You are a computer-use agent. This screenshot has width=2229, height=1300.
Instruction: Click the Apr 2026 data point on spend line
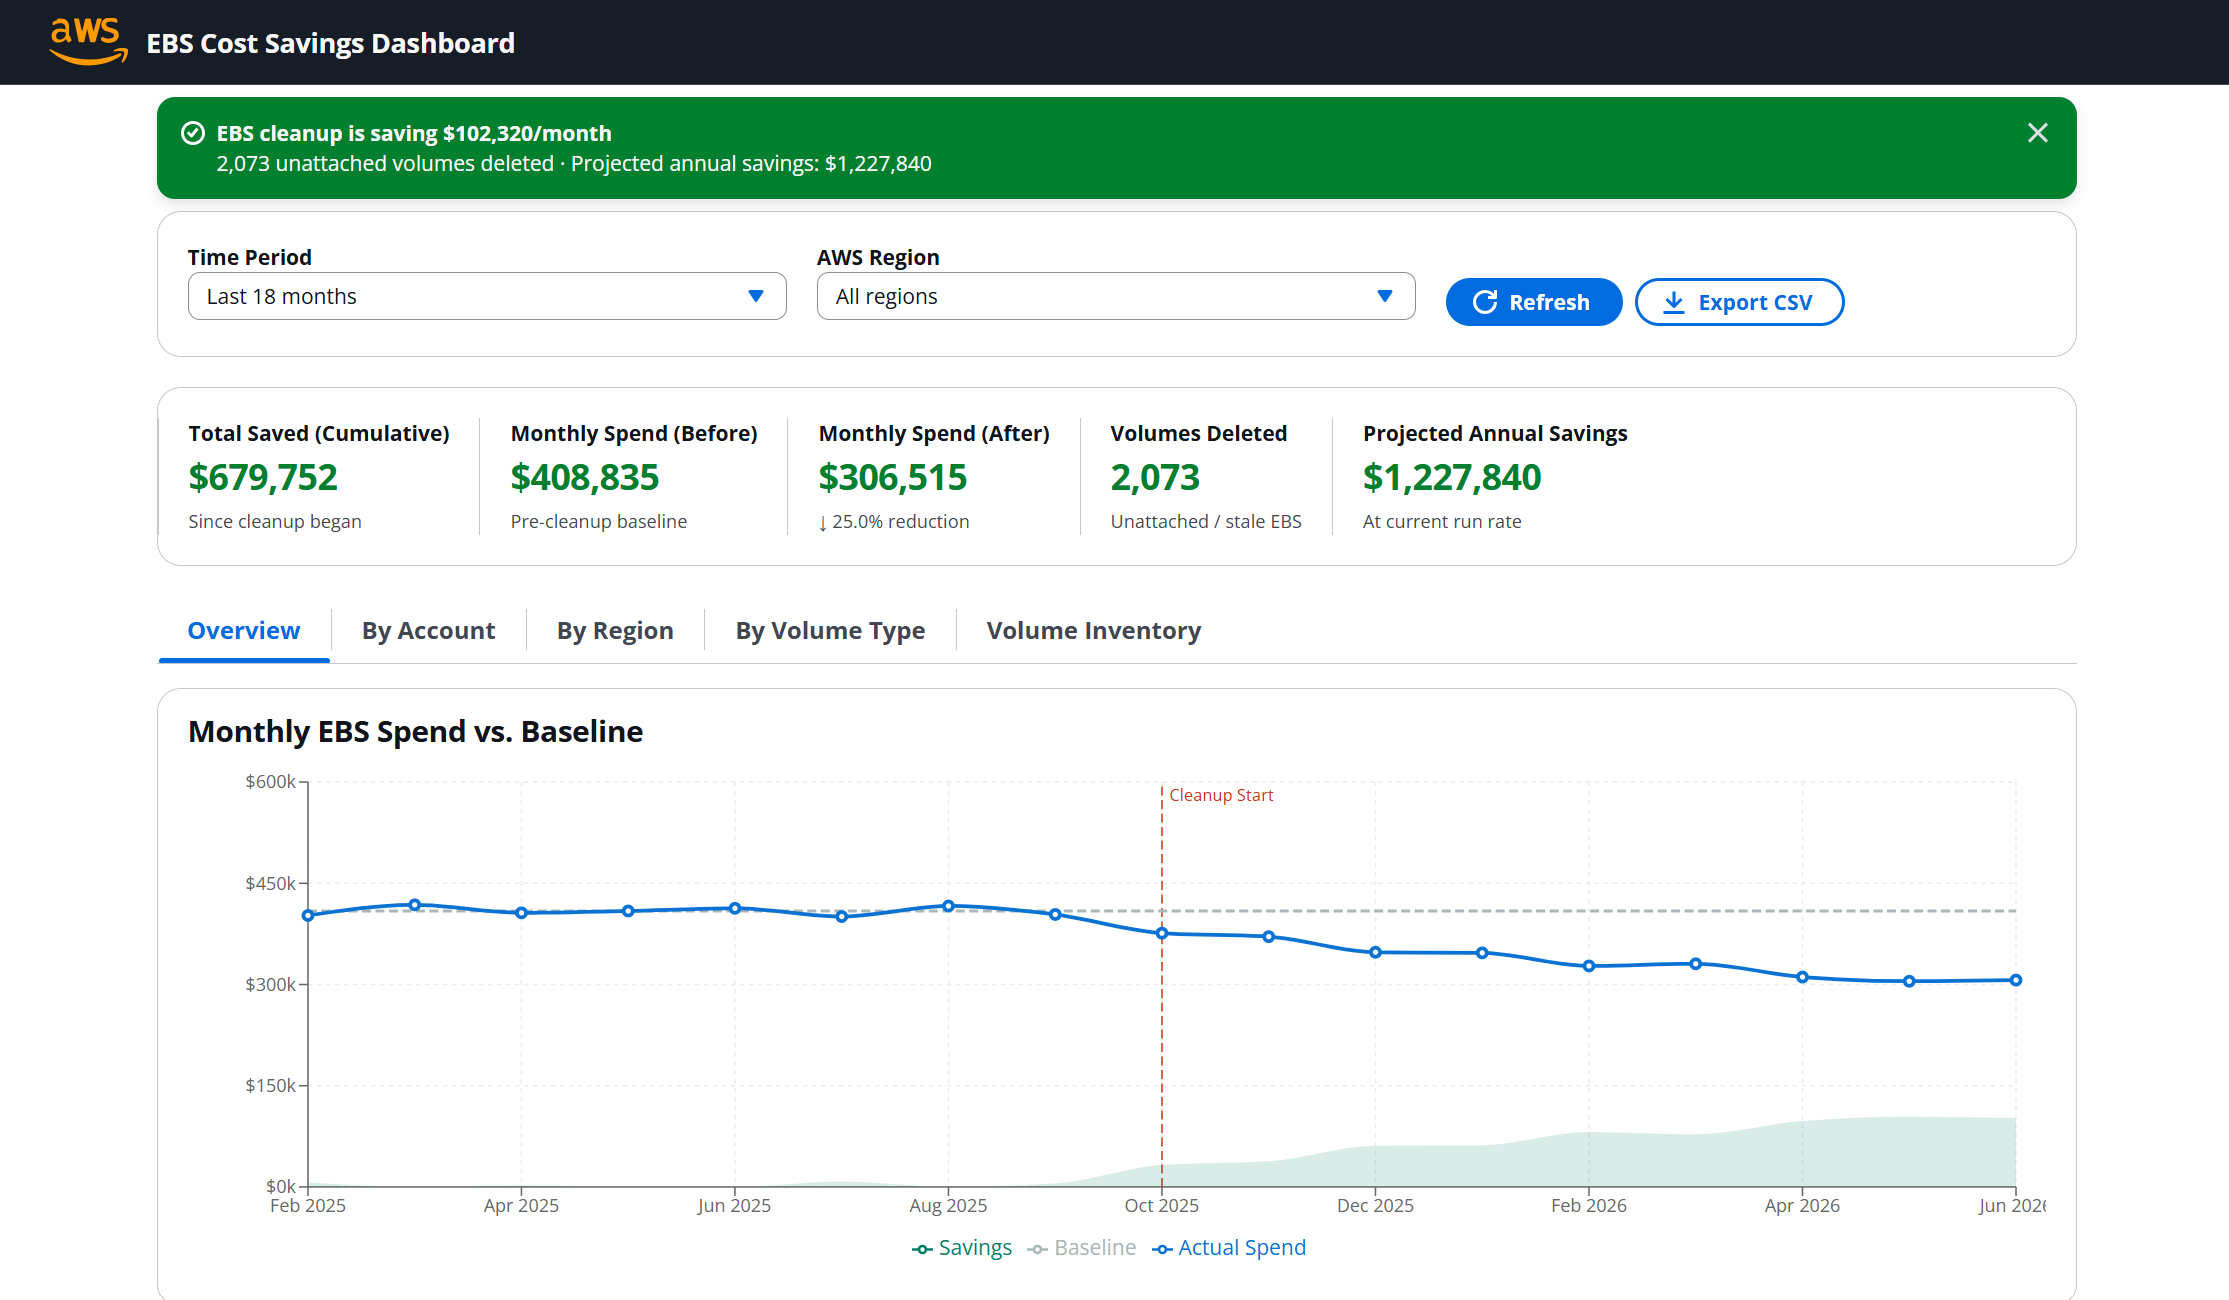1802,977
